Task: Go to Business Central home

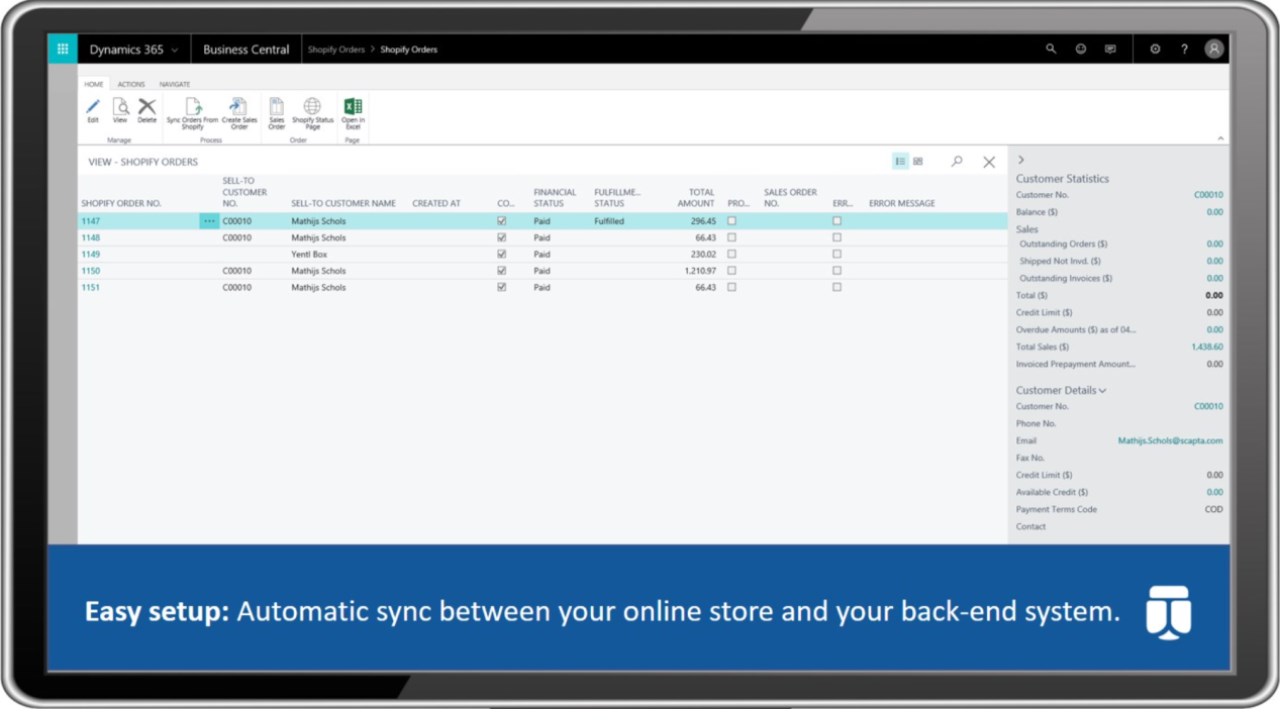Action: [246, 49]
